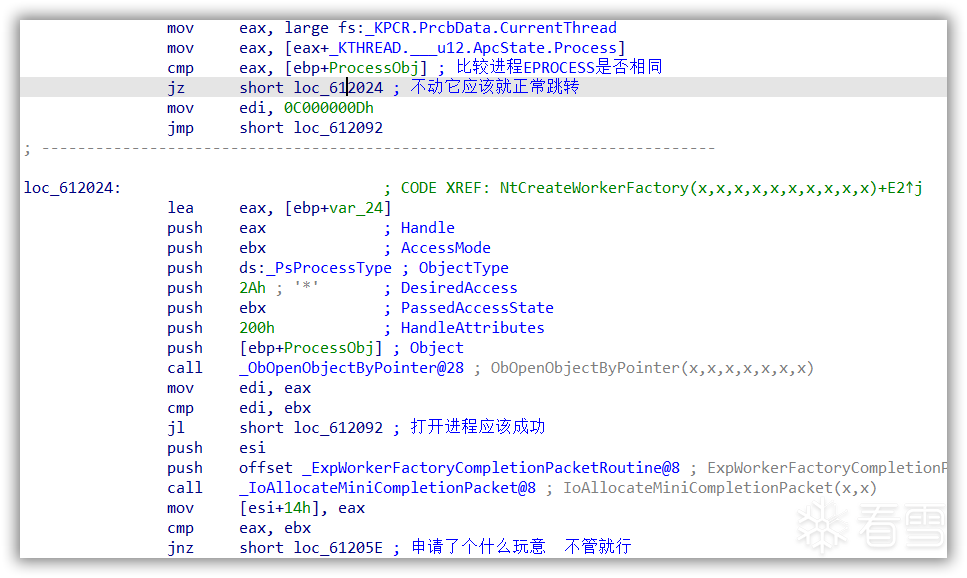Select offset _ExpWorkerFactoryCompletionPacketRoutine@8 operand
Viewport: 967px width, 578px height.
pos(459,468)
